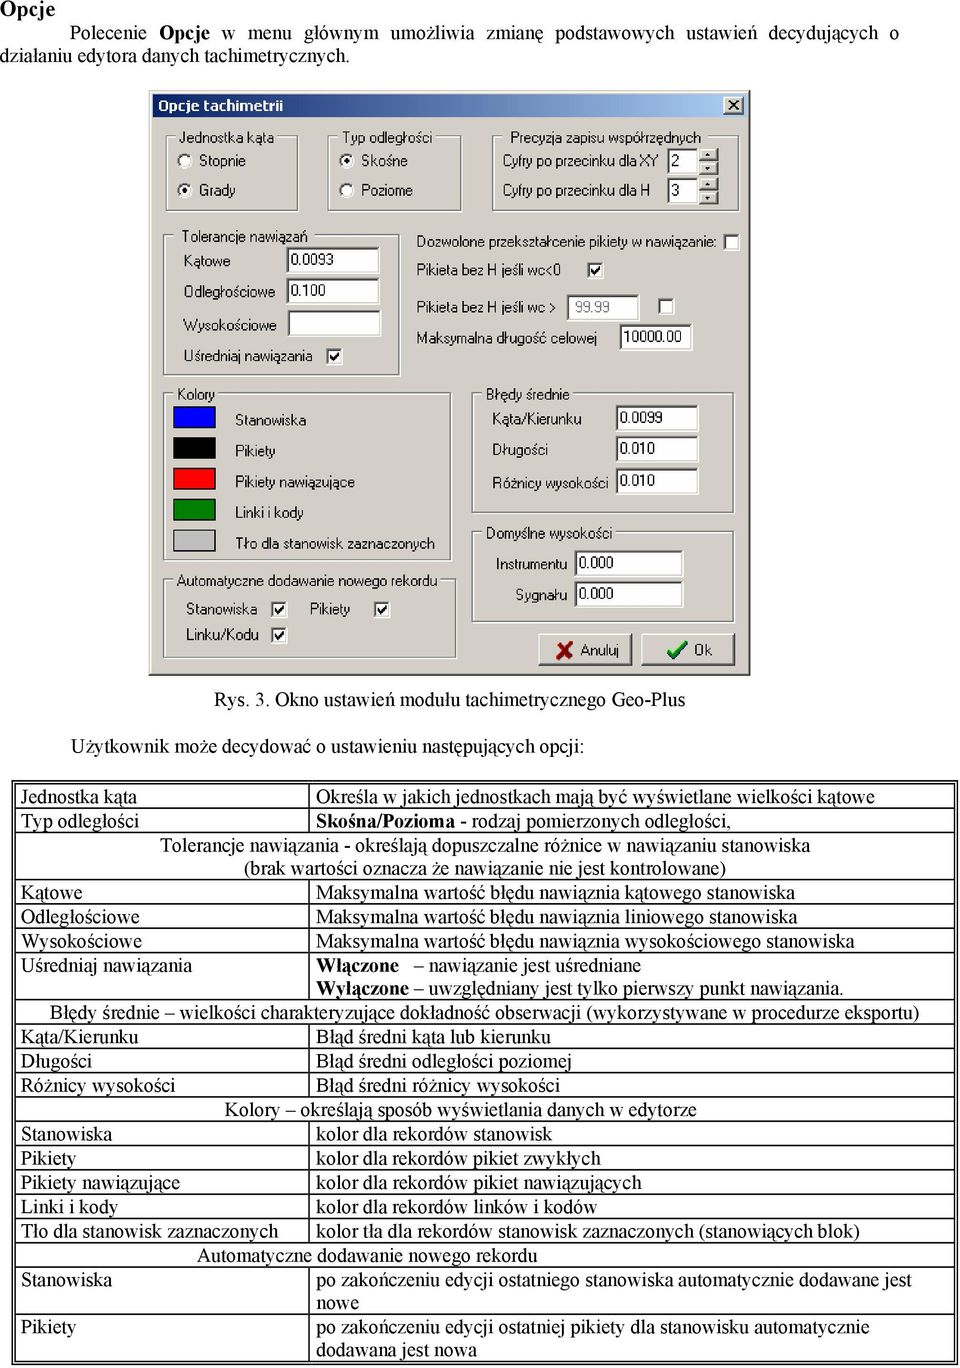Edit Długości mean error field
This screenshot has width=960, height=1368.
tap(657, 449)
